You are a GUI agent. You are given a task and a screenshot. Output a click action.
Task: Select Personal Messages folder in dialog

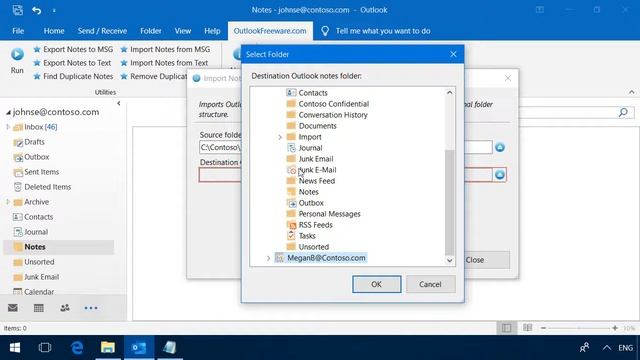point(324,214)
